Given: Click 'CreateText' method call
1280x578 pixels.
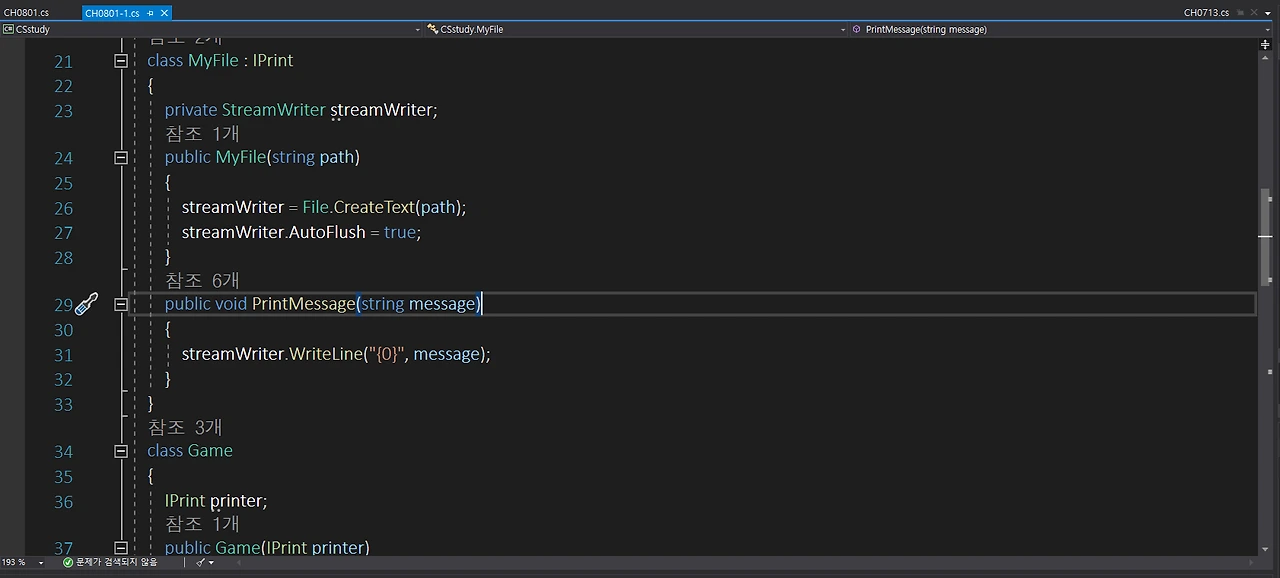Looking at the screenshot, I should coord(374,207).
